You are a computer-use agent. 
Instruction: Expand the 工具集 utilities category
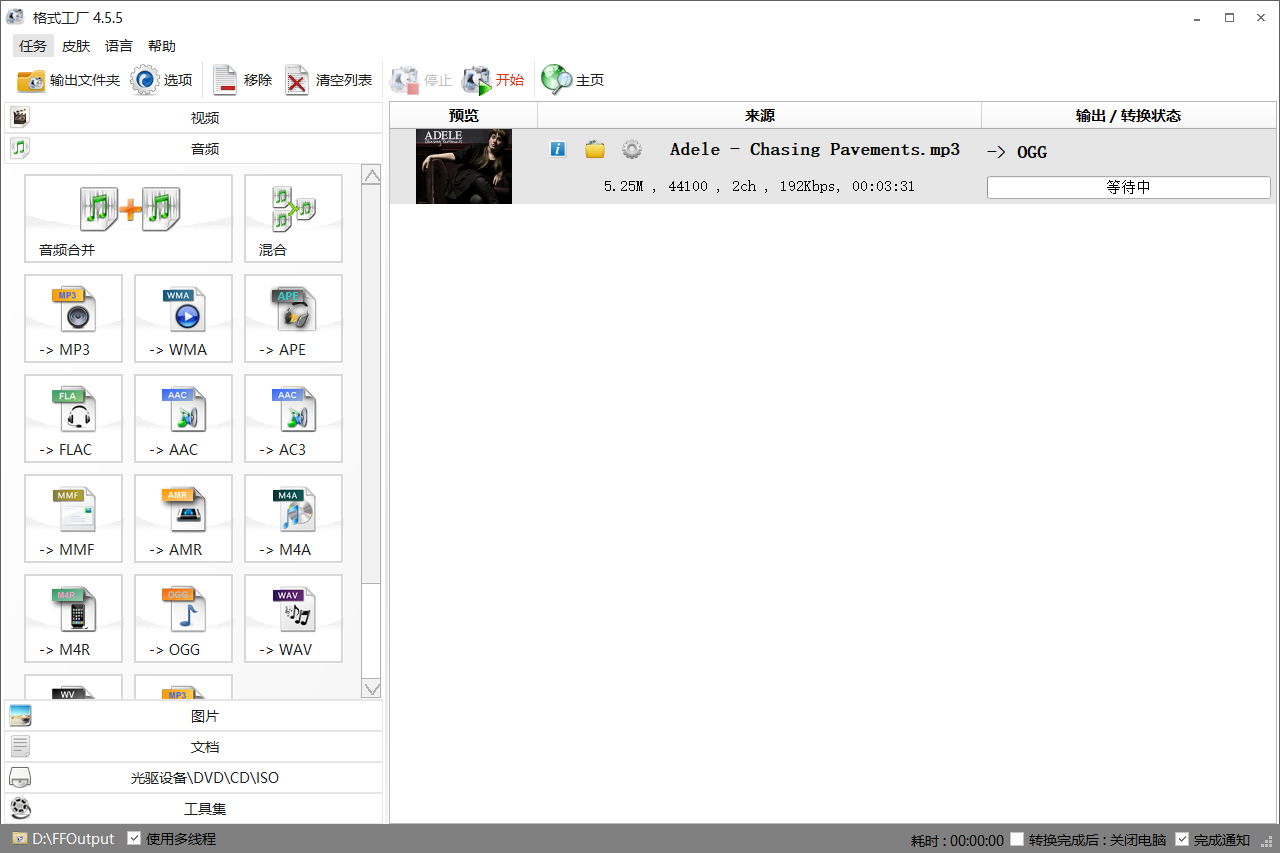tap(194, 809)
